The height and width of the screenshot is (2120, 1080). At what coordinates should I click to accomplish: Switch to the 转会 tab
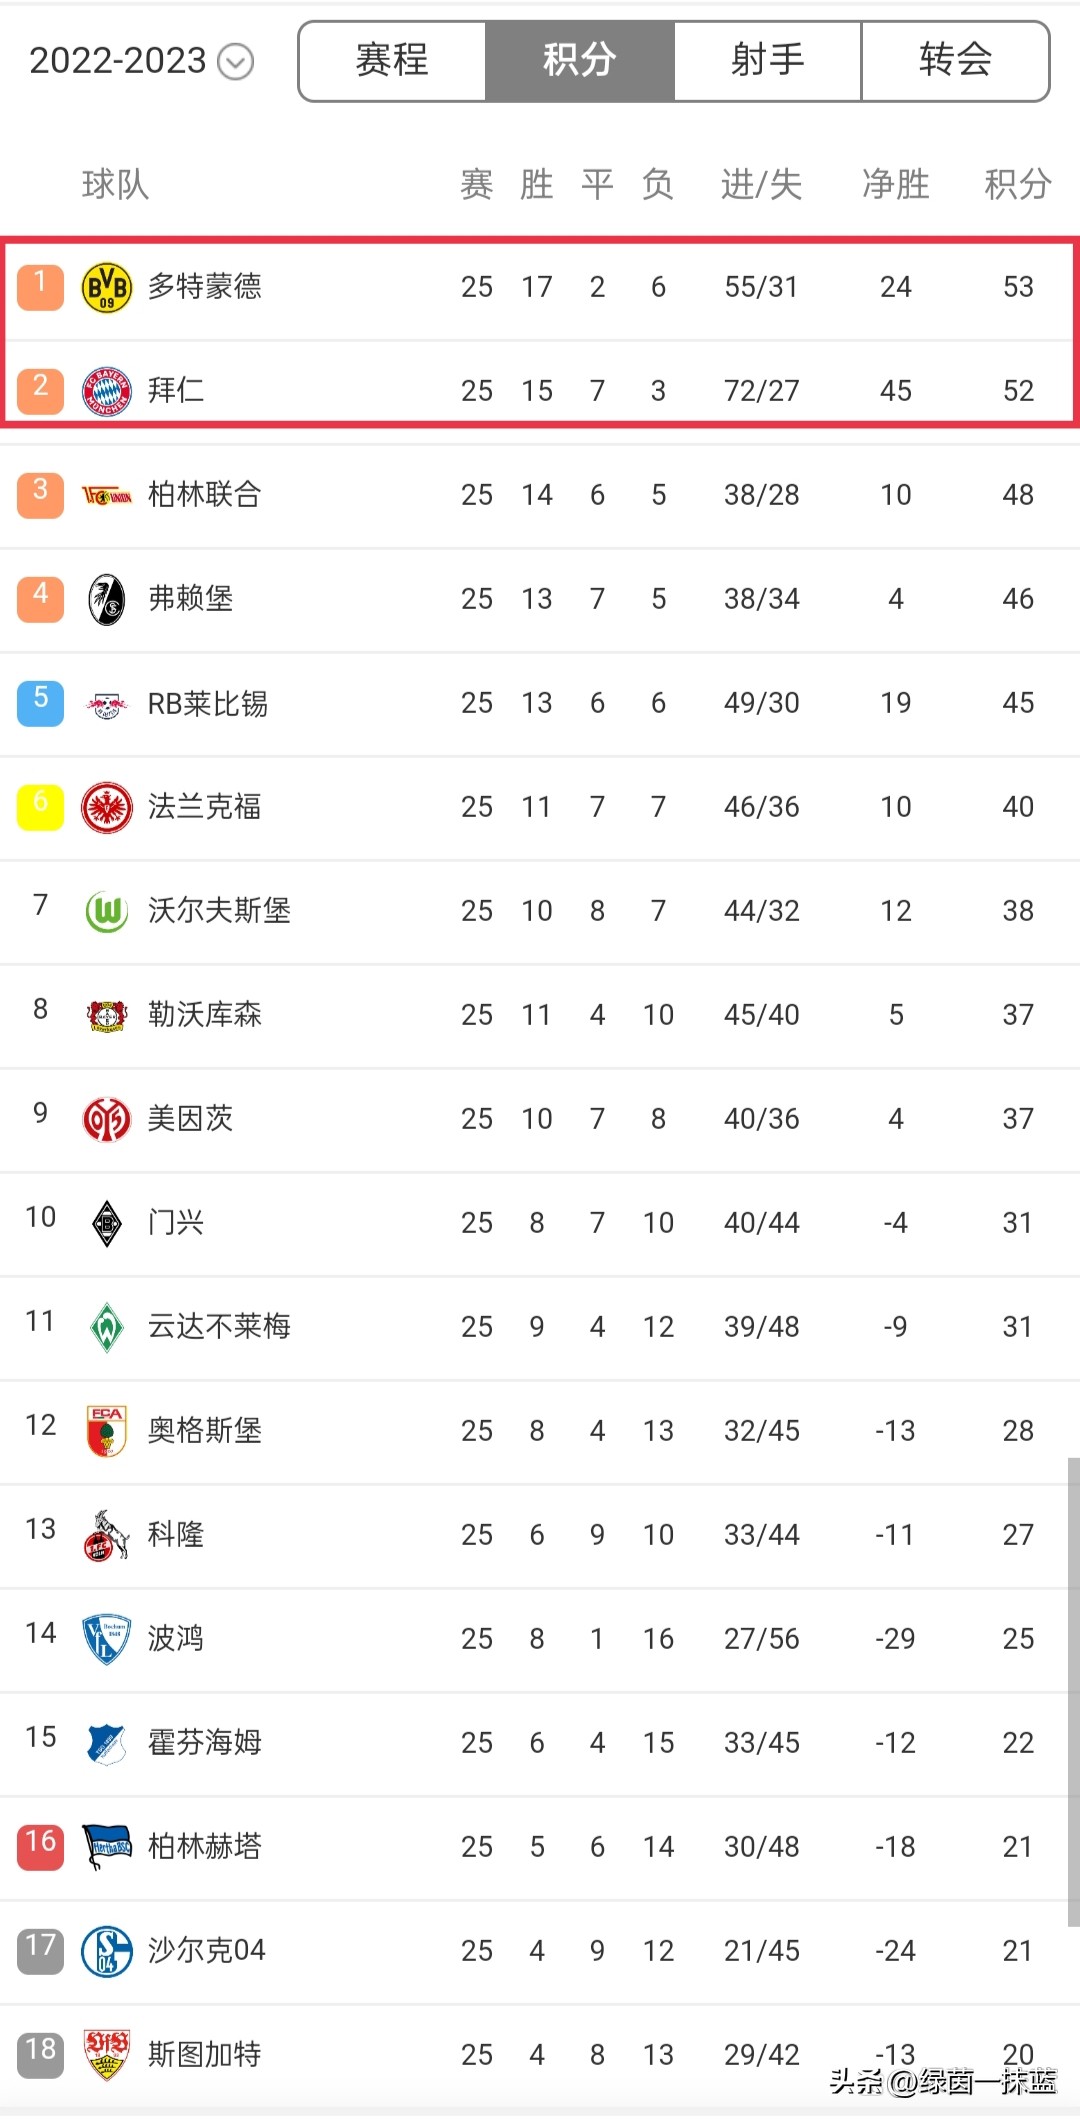click(x=955, y=61)
